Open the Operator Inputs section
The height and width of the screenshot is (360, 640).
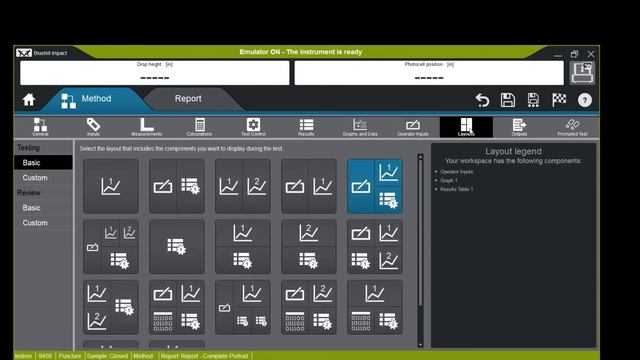click(413, 127)
